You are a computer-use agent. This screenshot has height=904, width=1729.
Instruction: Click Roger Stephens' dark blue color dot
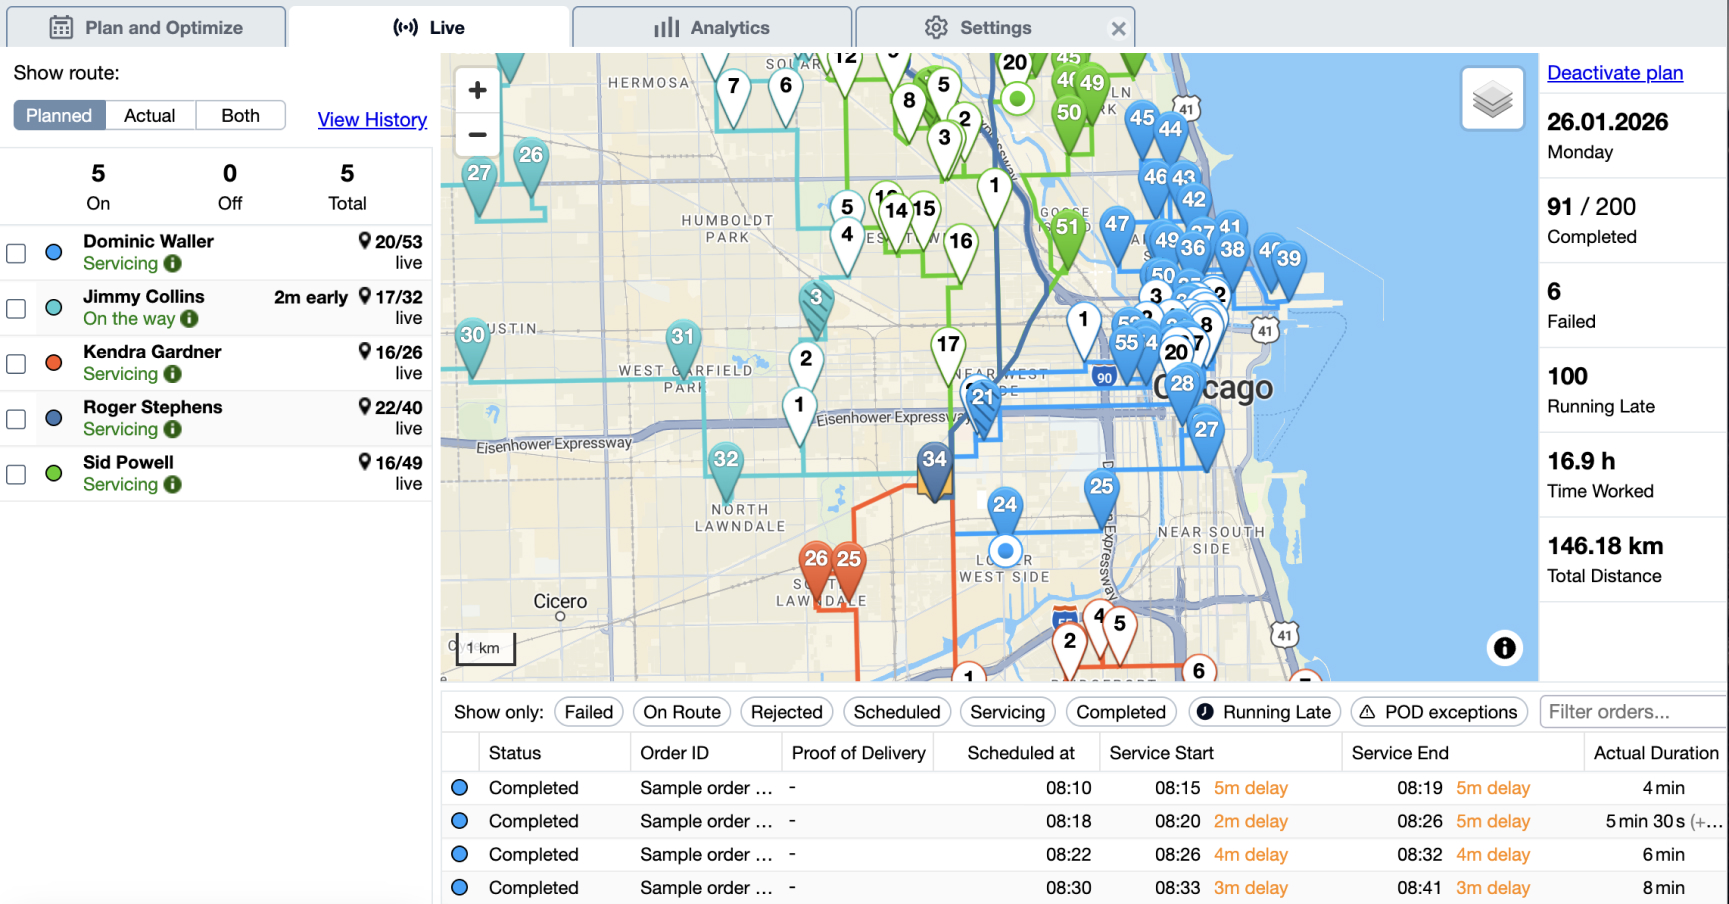(x=54, y=418)
